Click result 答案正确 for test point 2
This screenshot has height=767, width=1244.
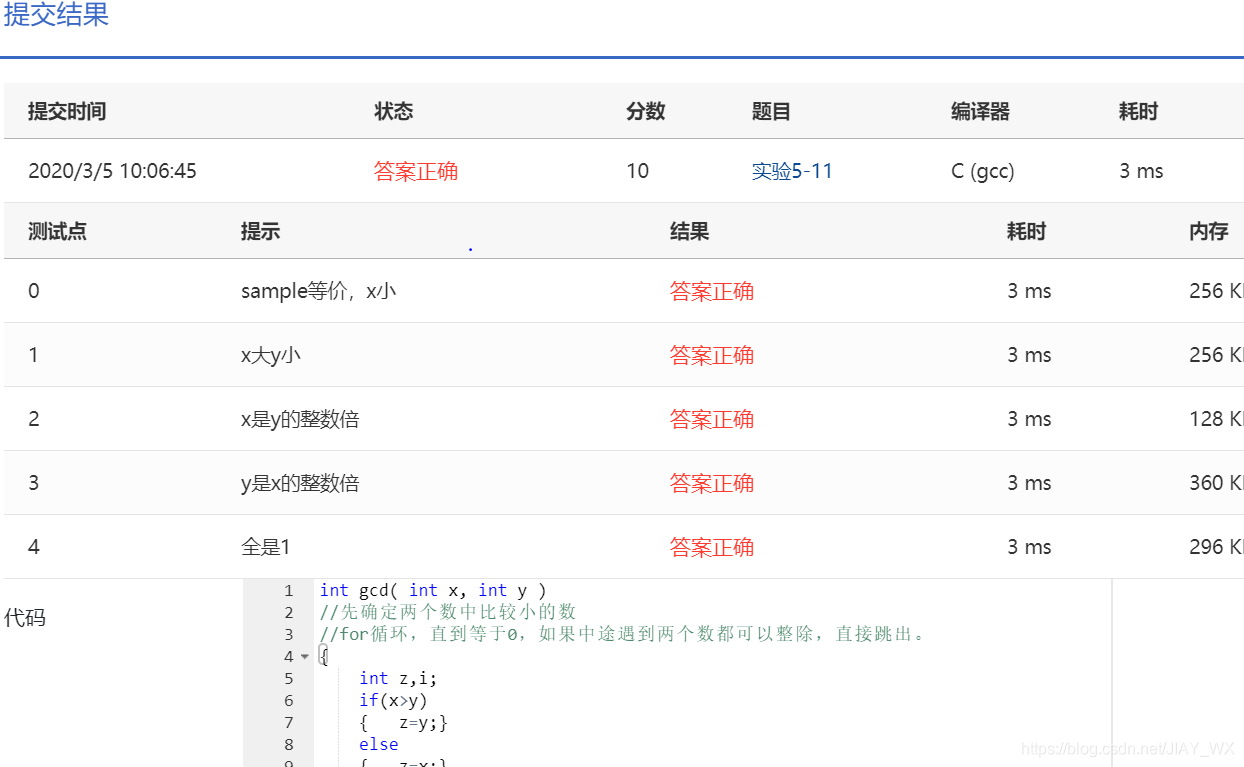tap(712, 419)
